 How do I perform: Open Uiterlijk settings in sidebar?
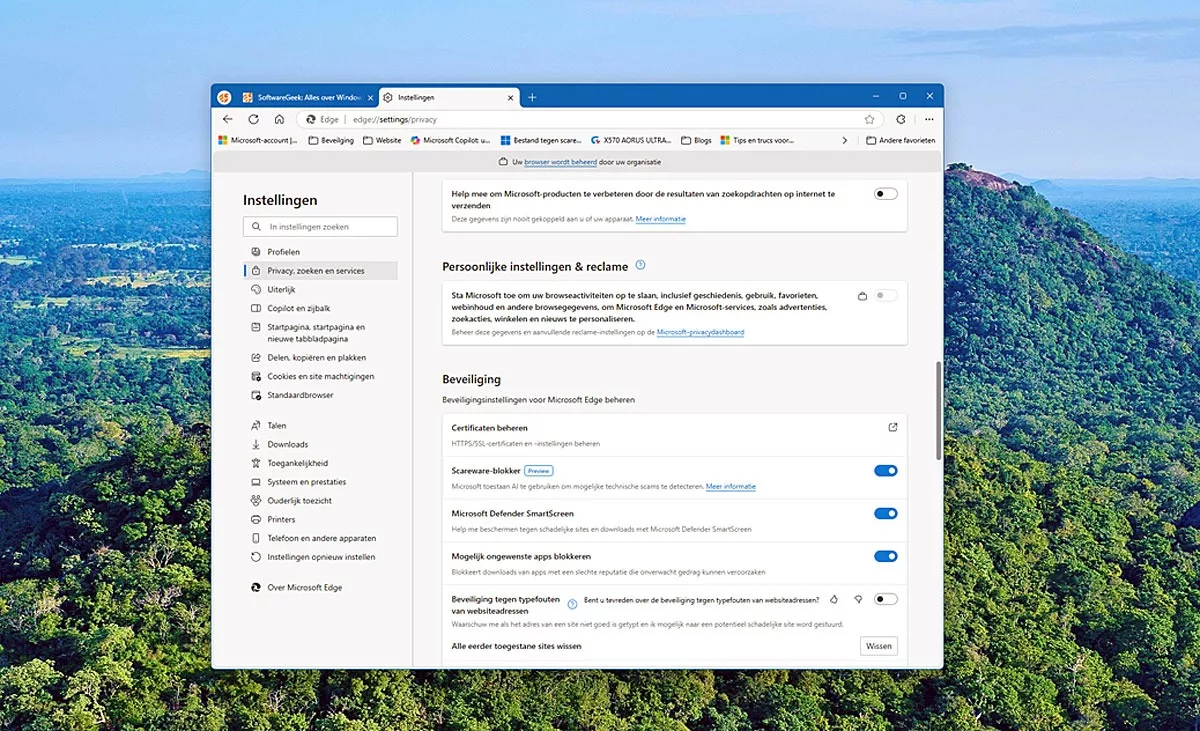pyautogui.click(x=320, y=289)
